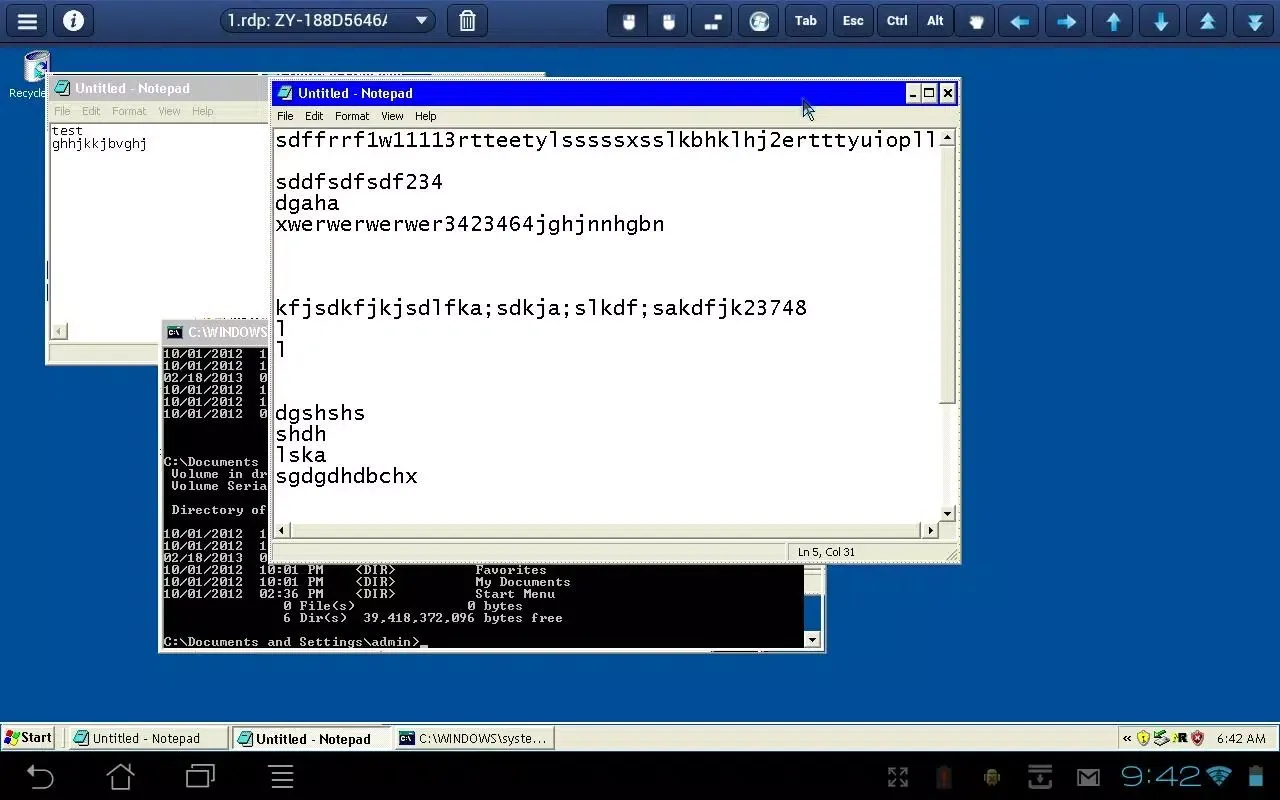Click the line 'sddfsdfsdf234' in Notepad
Image resolution: width=1280 pixels, height=800 pixels.
click(x=359, y=182)
